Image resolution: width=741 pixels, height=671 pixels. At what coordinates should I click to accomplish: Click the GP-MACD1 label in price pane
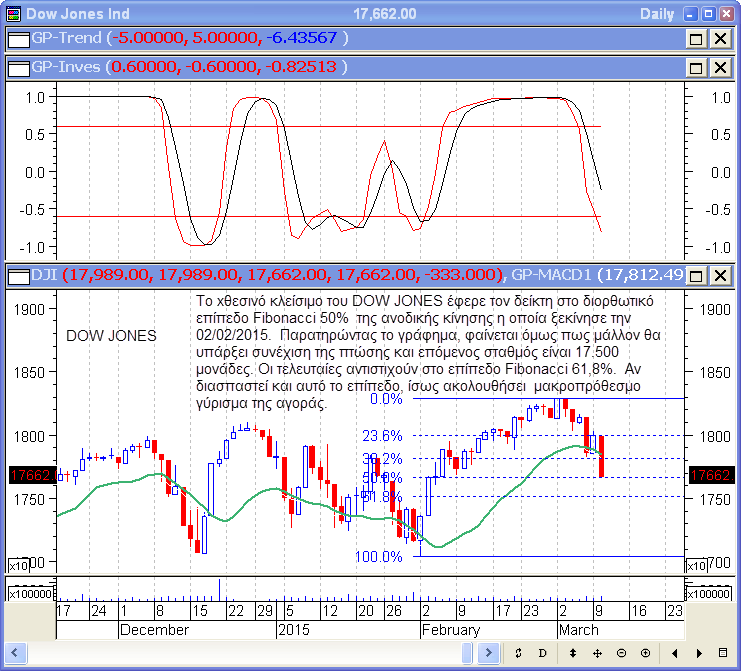coord(552,275)
